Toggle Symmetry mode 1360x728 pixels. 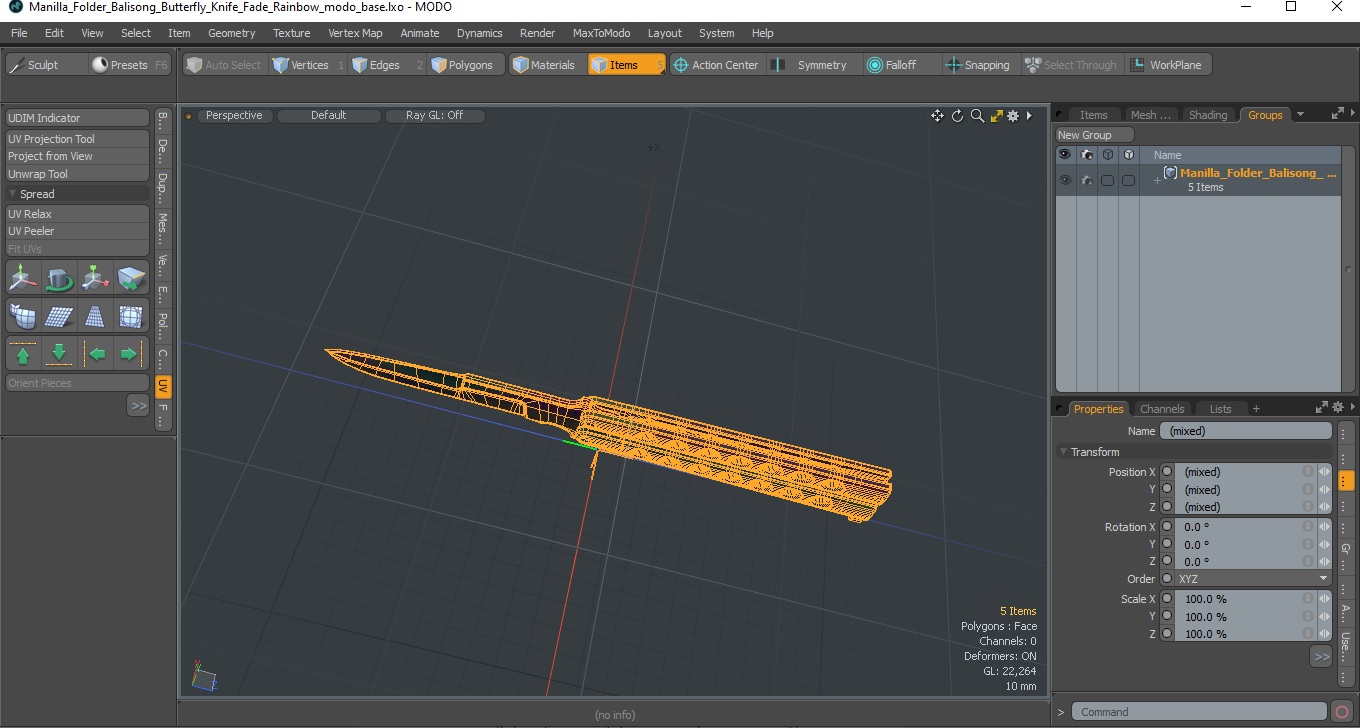(813, 65)
